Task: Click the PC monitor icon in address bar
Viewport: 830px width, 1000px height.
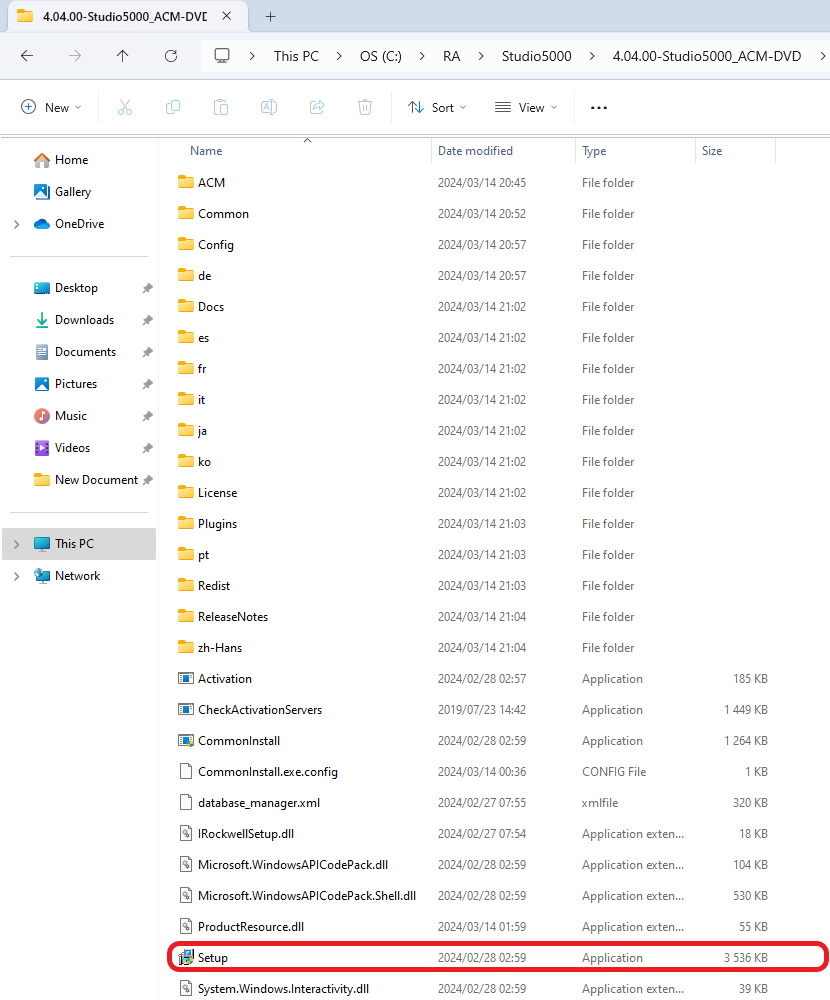Action: [x=221, y=56]
